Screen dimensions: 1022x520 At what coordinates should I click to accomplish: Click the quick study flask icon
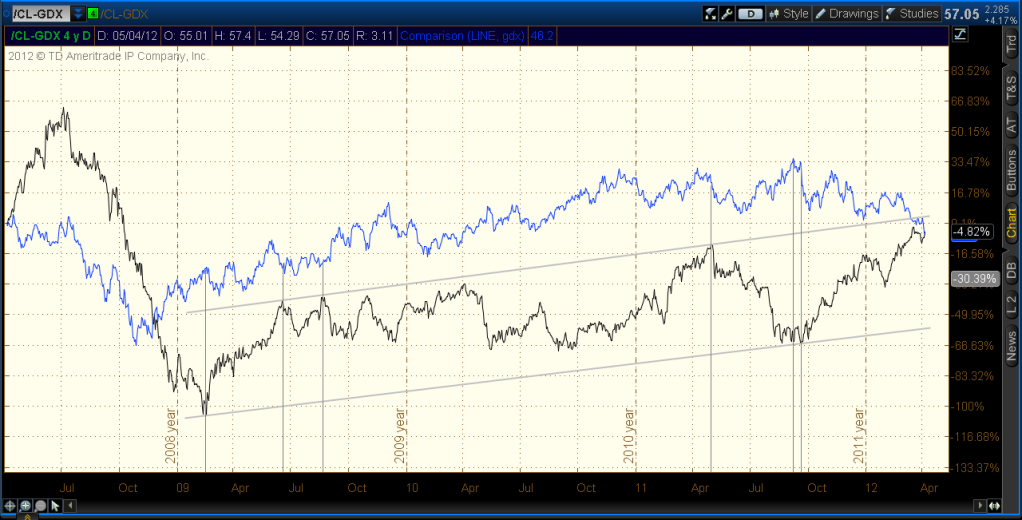point(710,14)
